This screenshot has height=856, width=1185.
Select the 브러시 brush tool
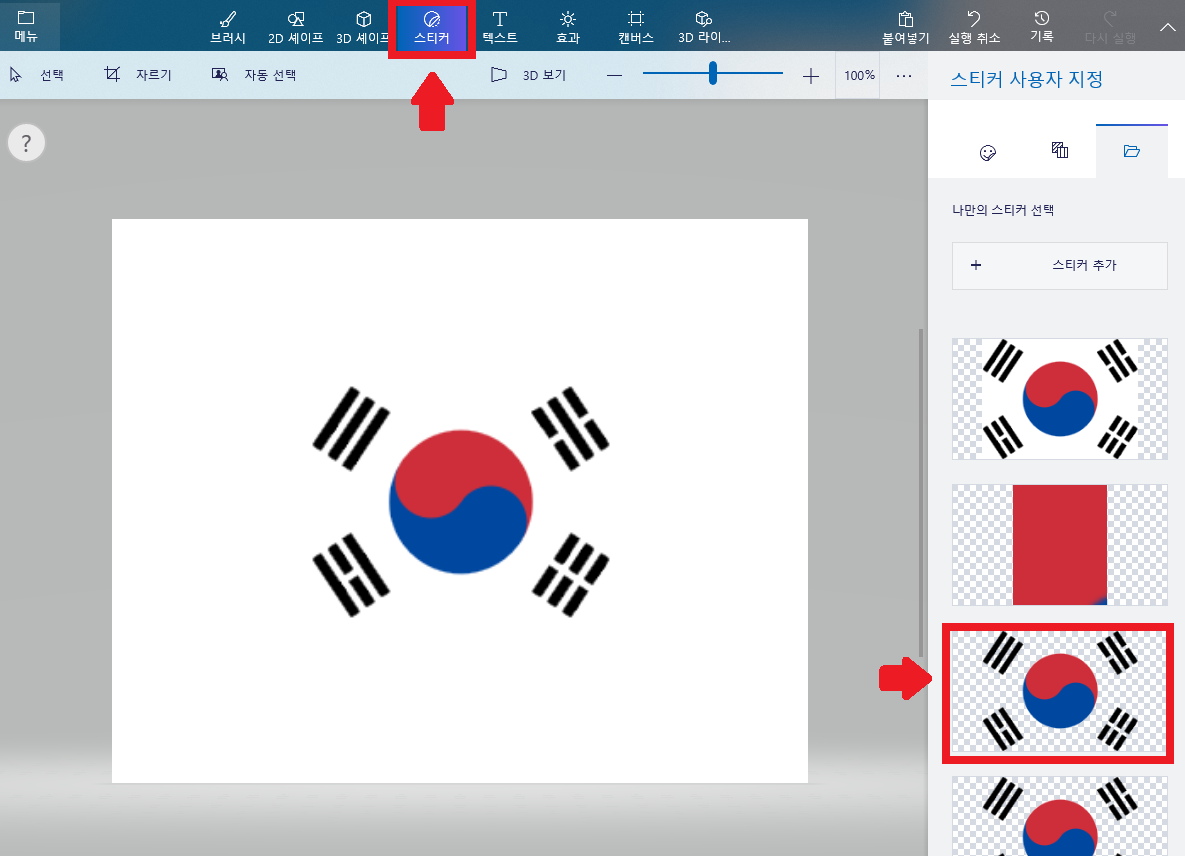click(227, 27)
